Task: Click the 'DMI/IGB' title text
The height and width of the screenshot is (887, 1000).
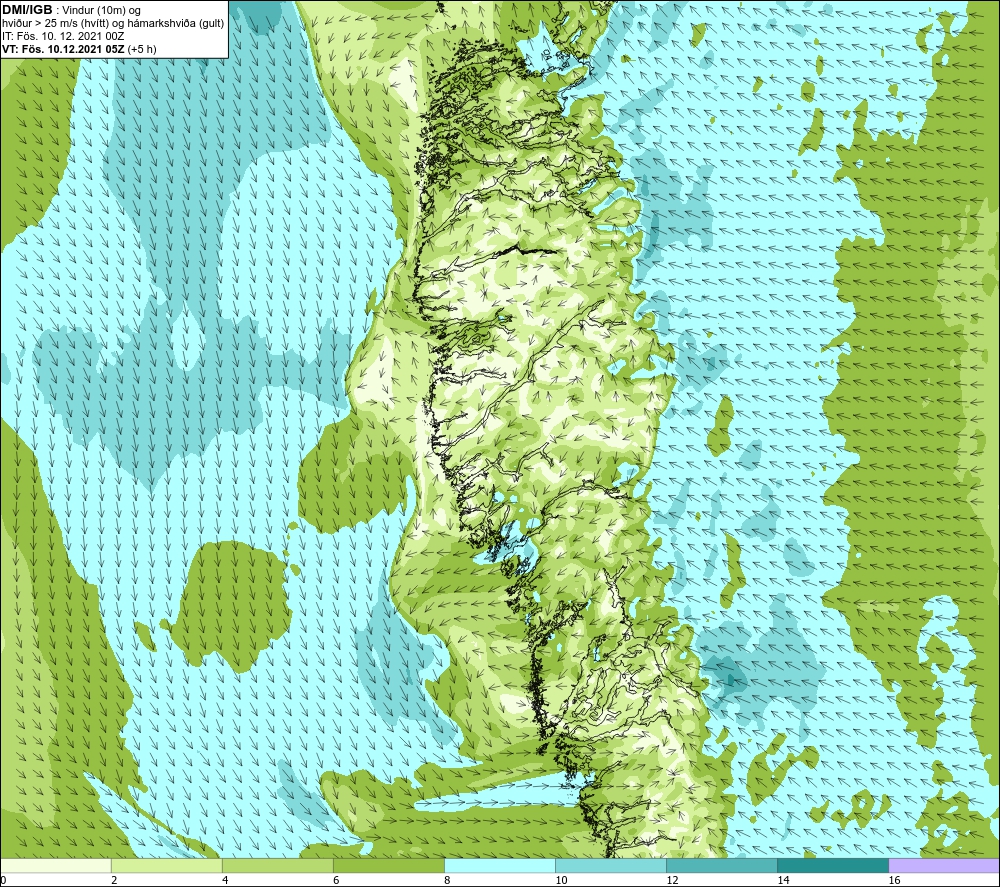Action: point(27,10)
